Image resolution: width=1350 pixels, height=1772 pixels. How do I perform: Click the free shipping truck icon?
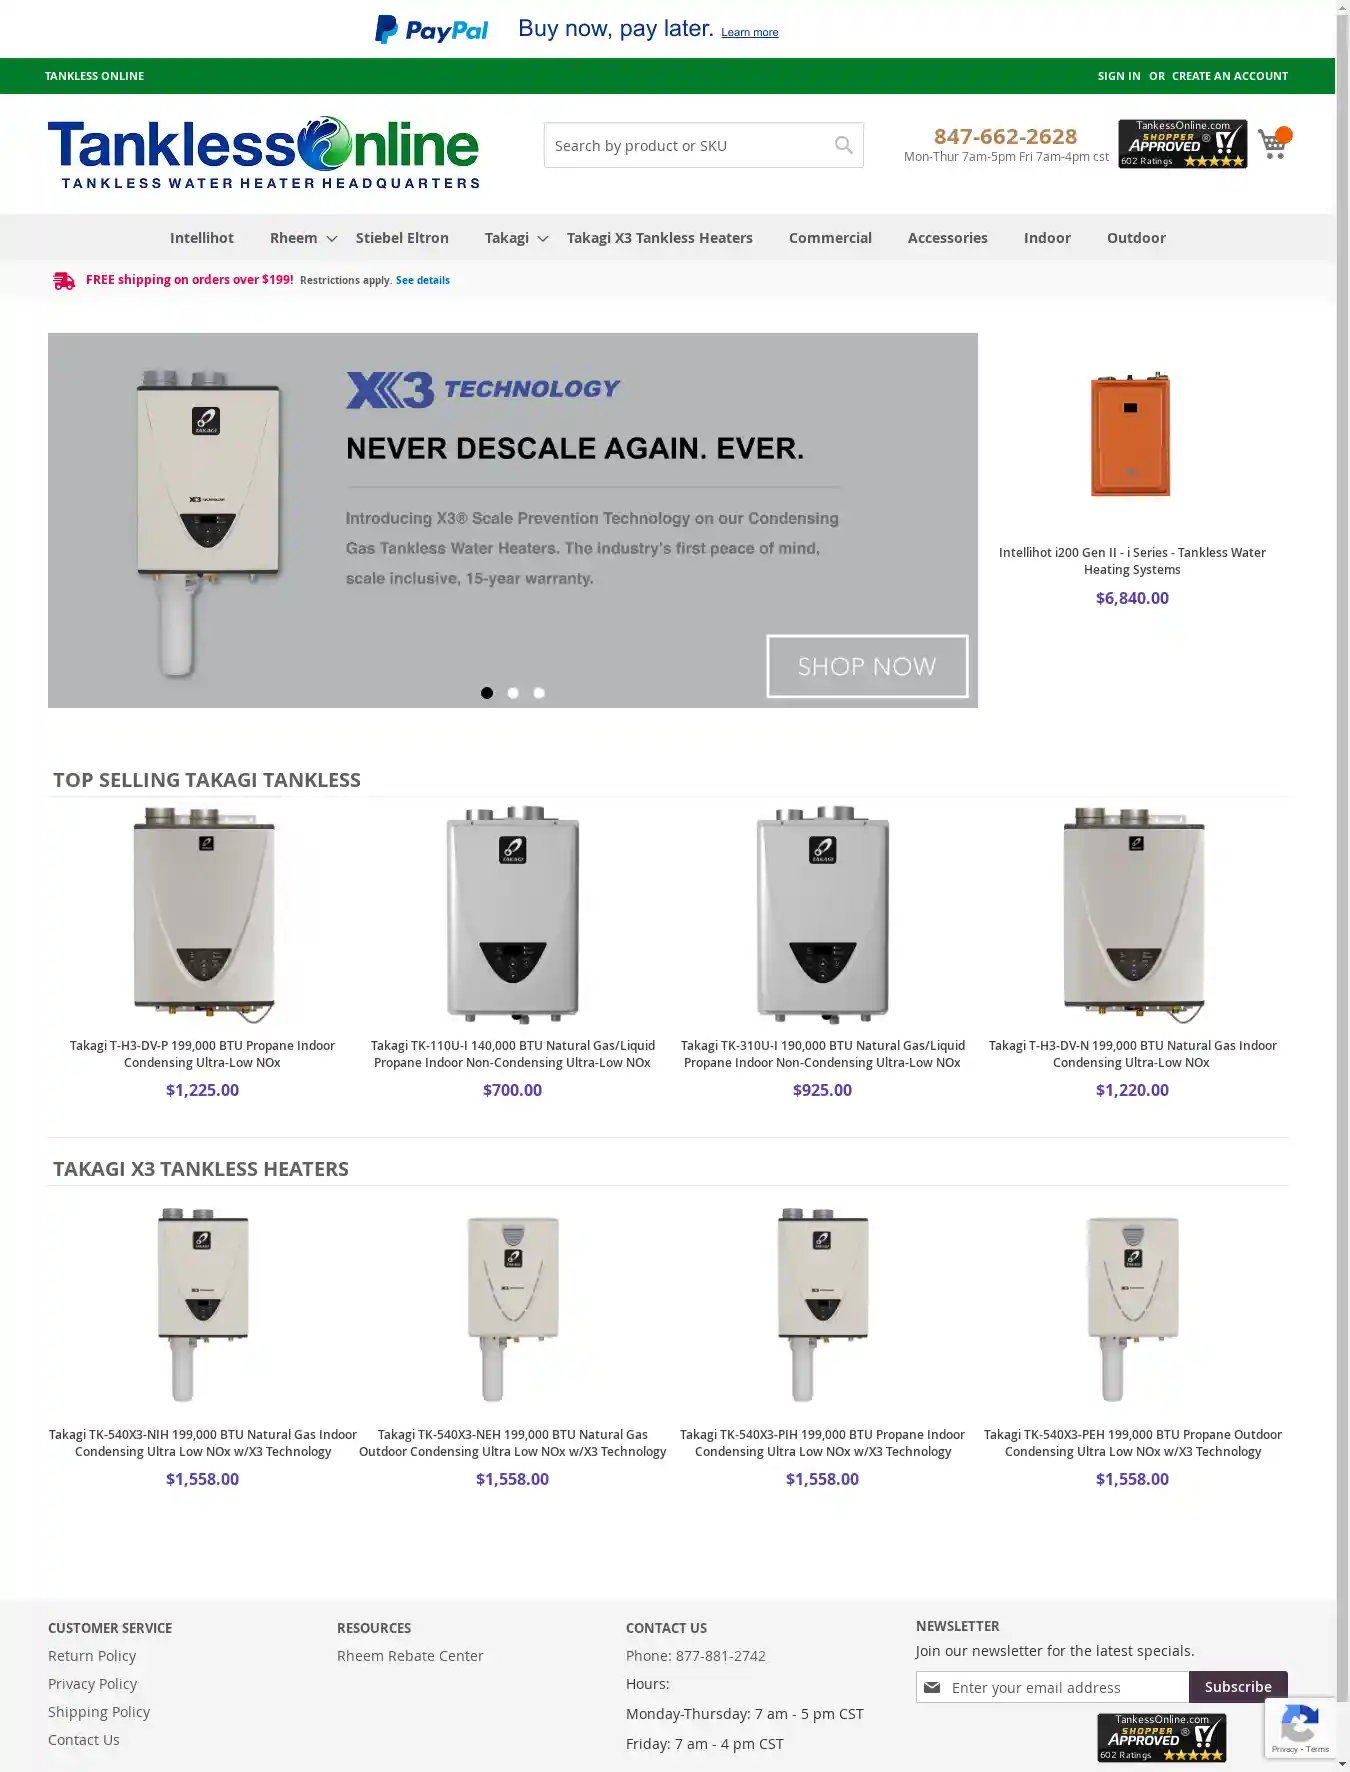pos(64,281)
